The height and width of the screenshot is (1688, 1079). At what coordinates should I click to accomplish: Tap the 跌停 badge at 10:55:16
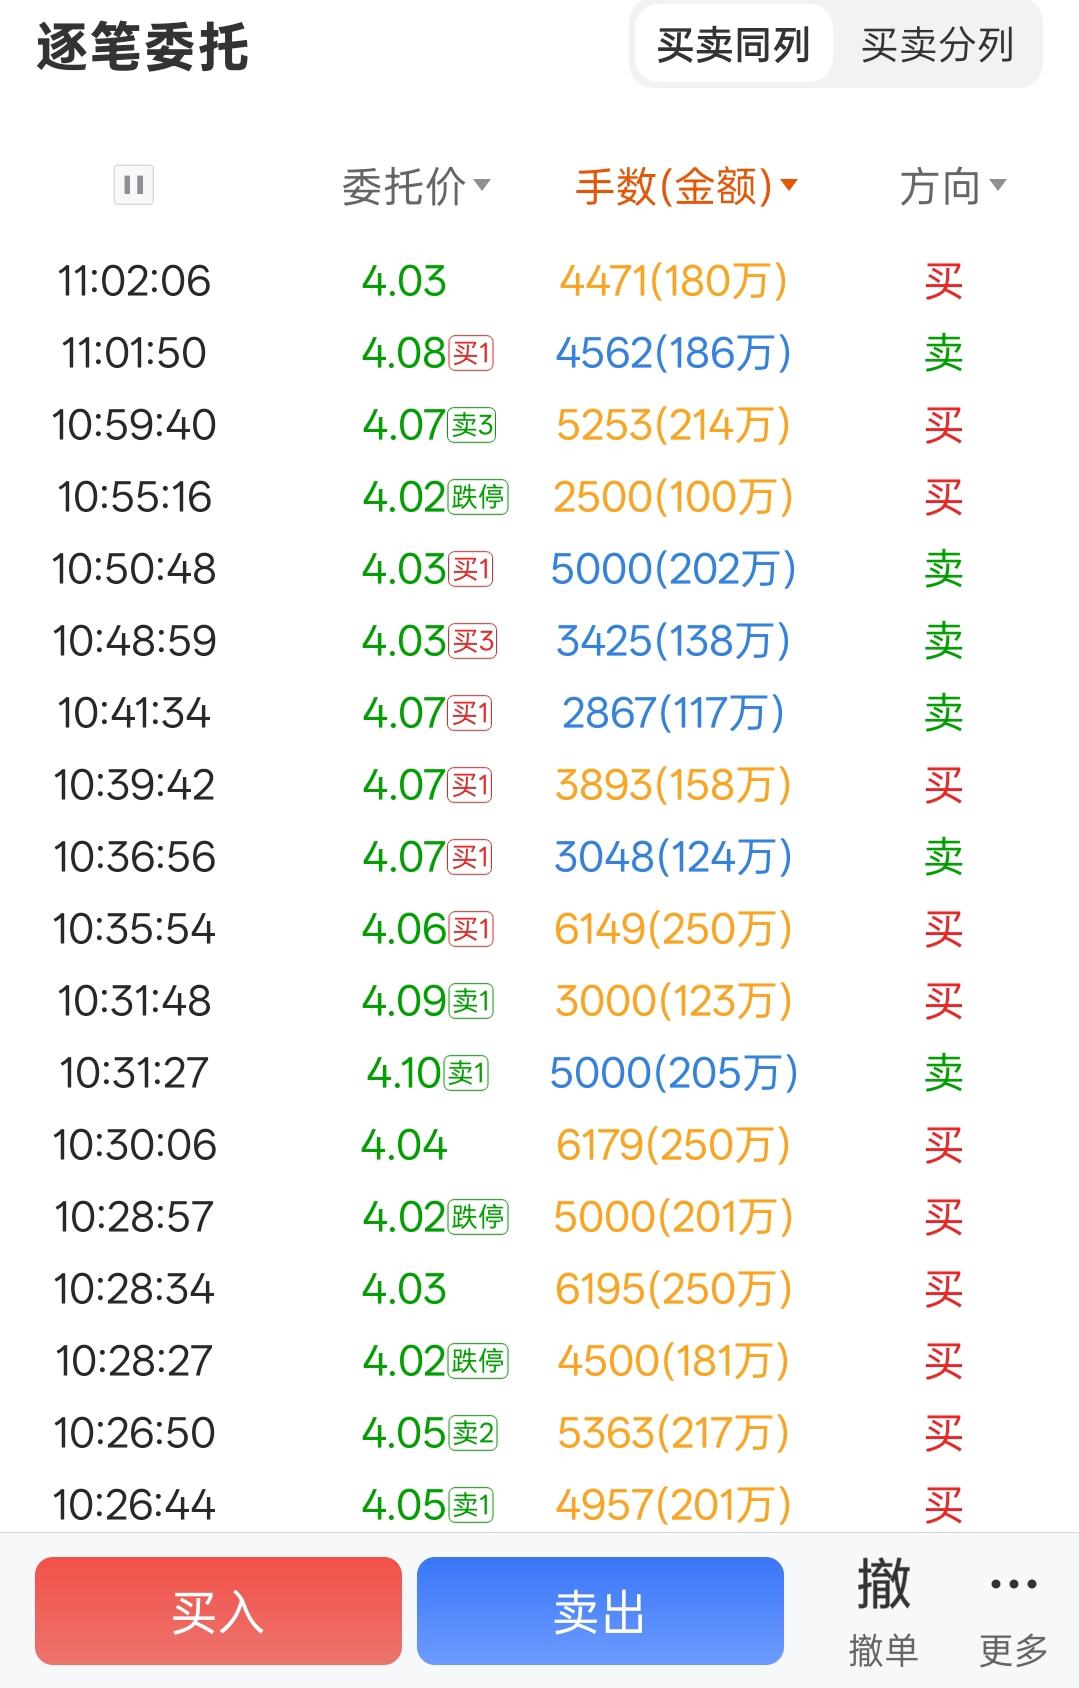click(x=478, y=497)
